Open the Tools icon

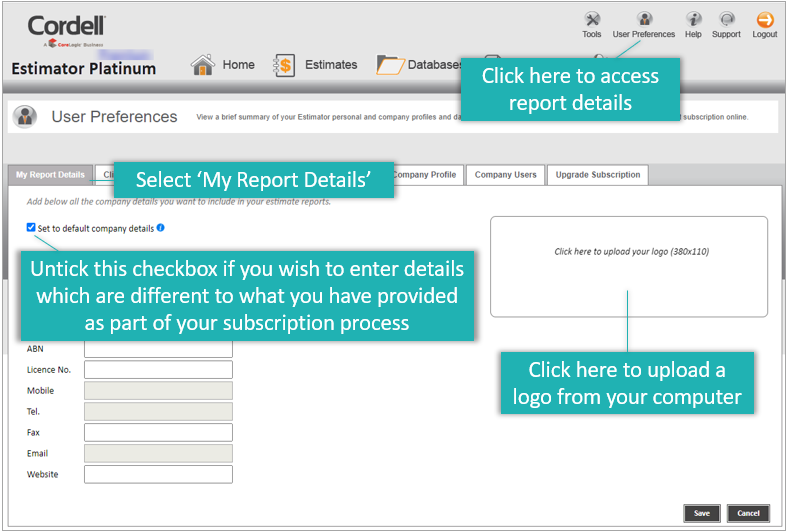click(592, 20)
